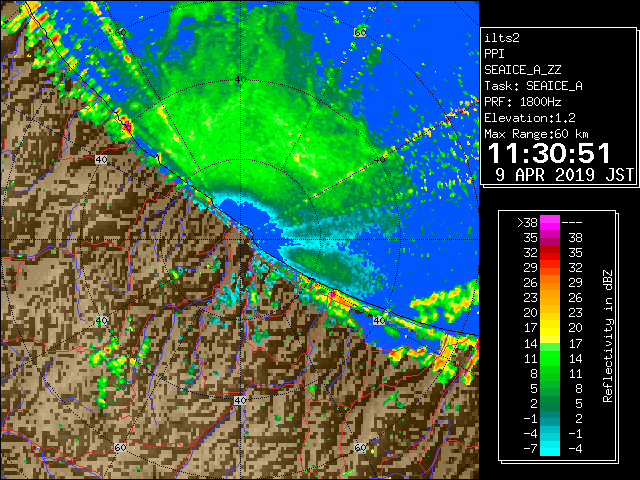640x480 pixels.
Task: Click the ">38" label in the legend
Action: pyautogui.click(x=527, y=222)
